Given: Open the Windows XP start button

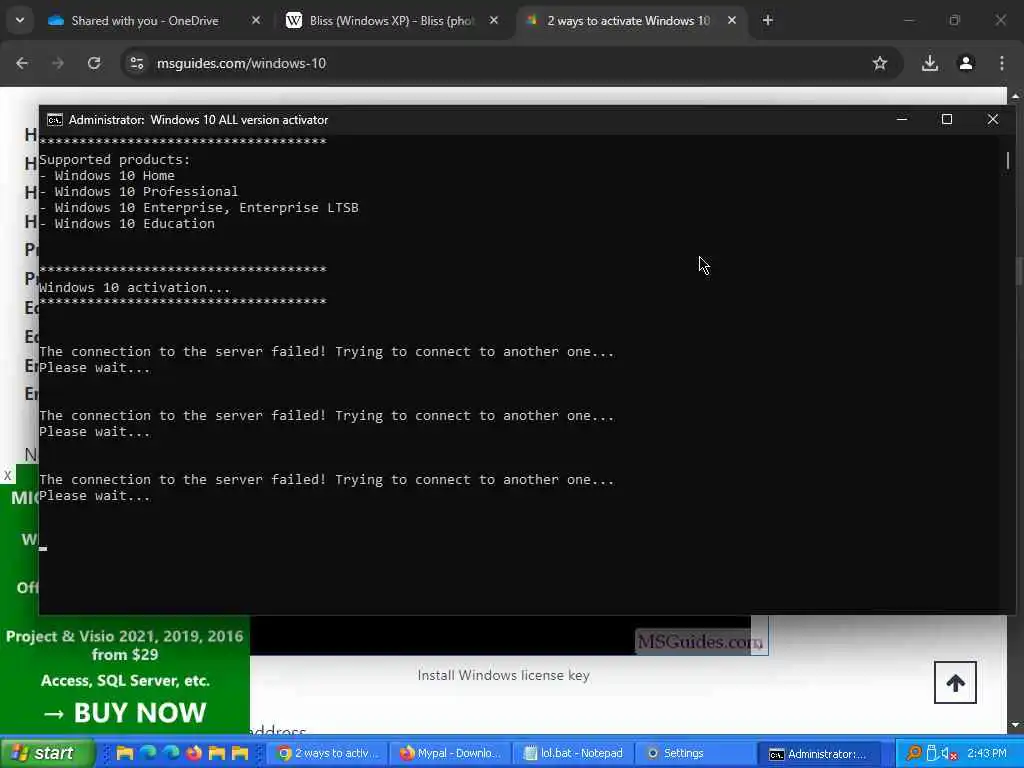Looking at the screenshot, I should (47, 753).
